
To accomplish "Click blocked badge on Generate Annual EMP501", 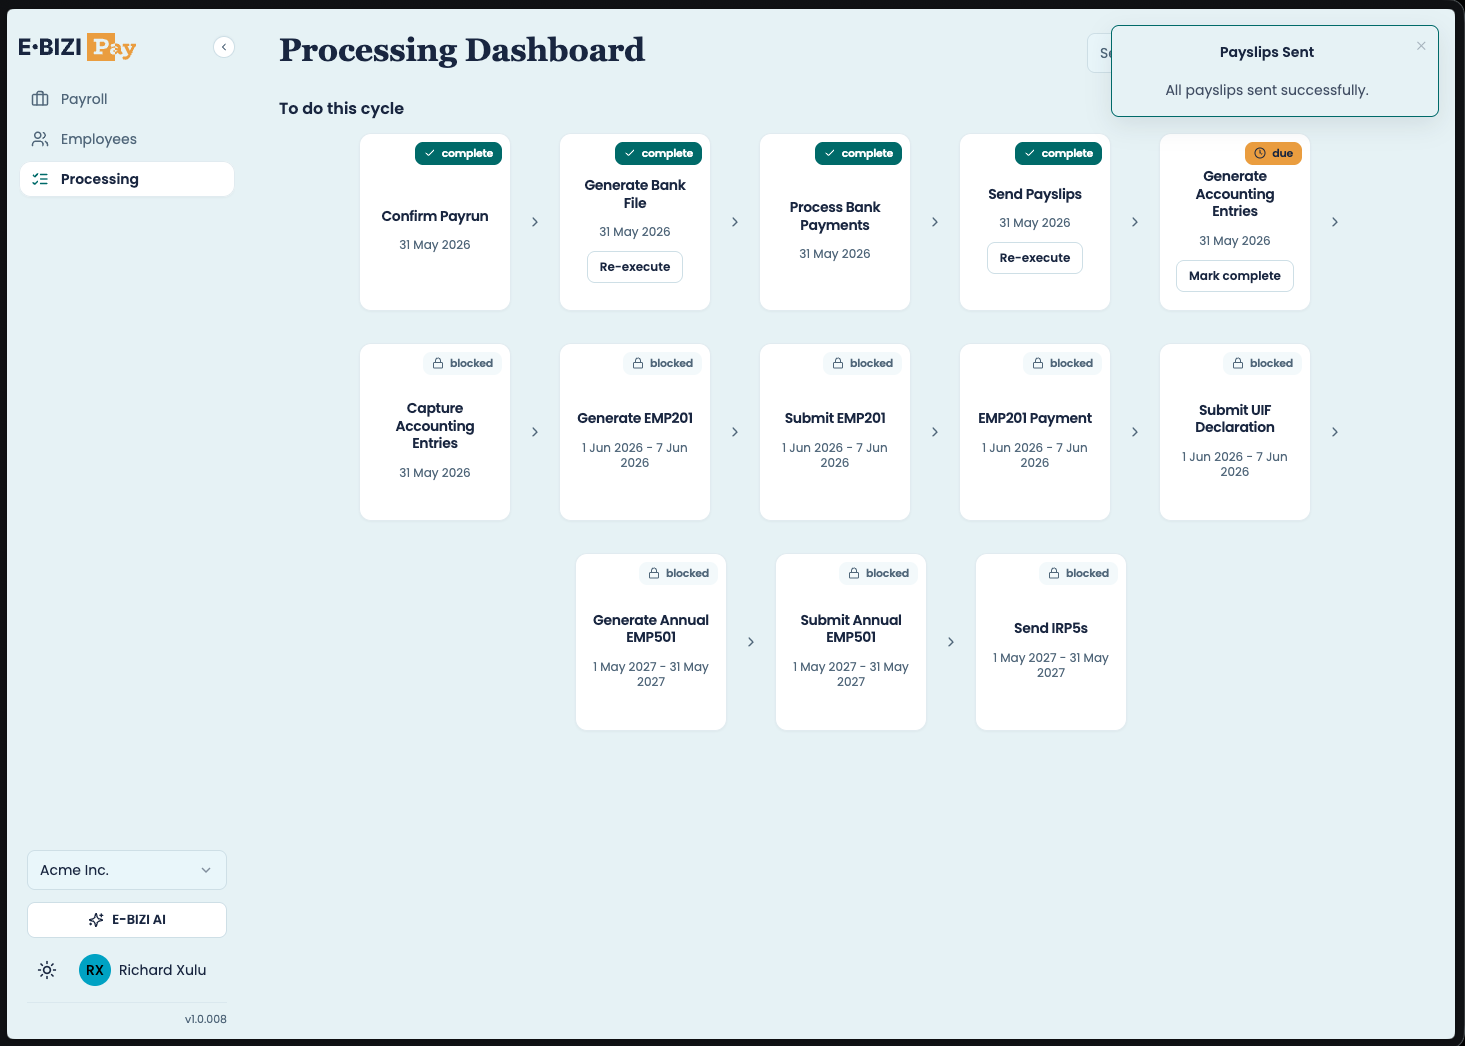I will pyautogui.click(x=679, y=573).
